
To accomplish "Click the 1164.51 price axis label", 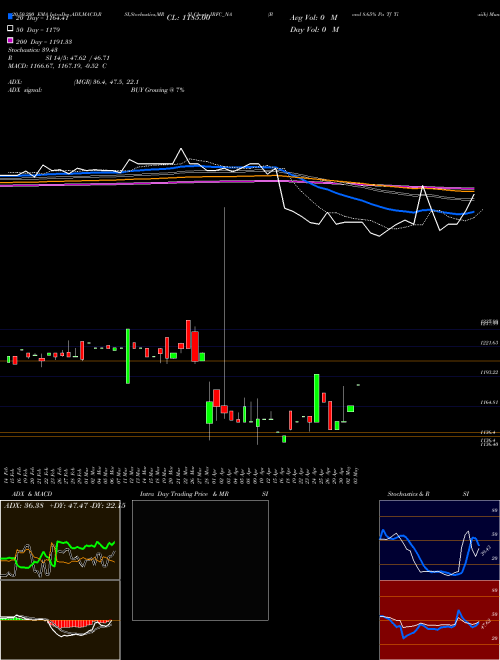I will [x=489, y=402].
